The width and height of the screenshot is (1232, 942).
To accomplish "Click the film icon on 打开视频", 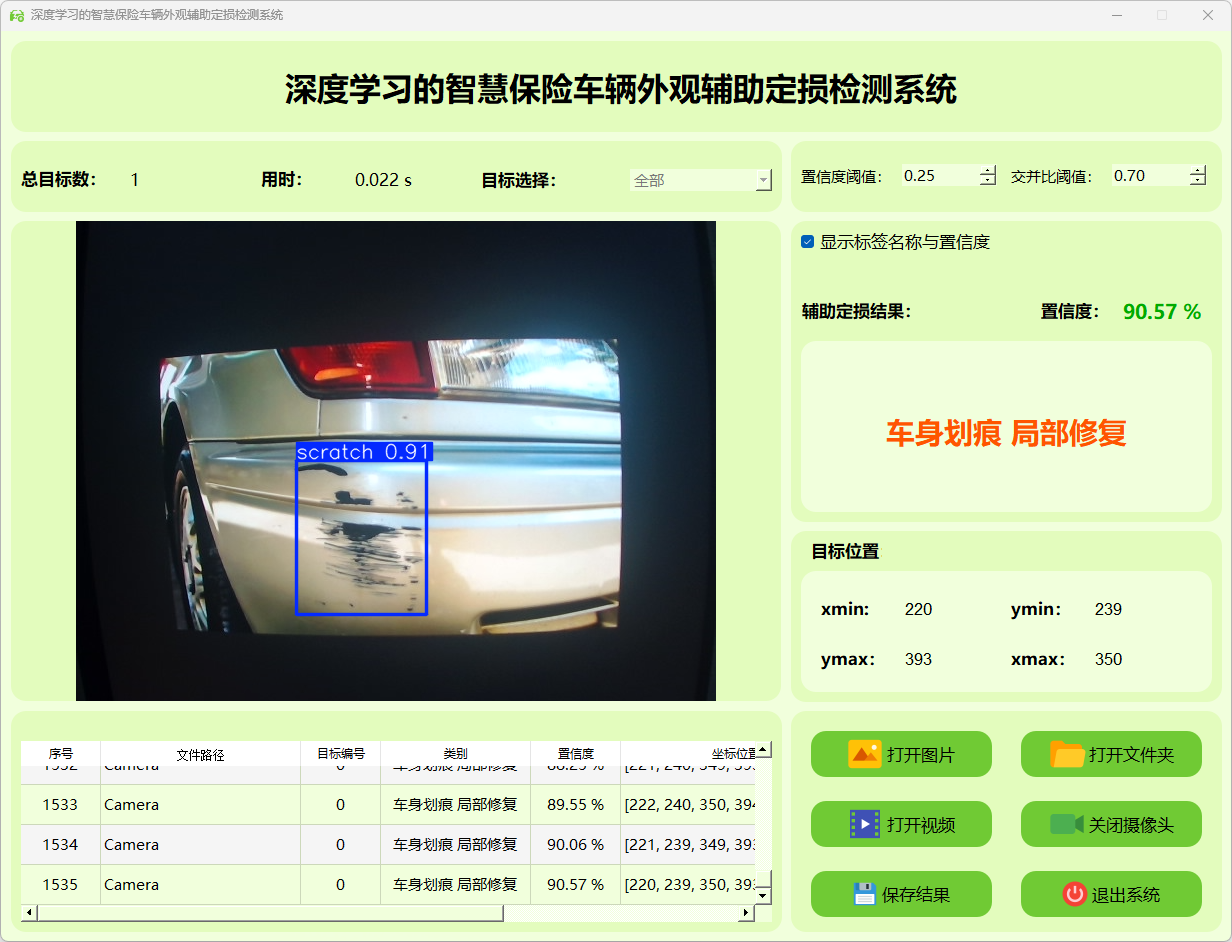I will click(x=864, y=824).
